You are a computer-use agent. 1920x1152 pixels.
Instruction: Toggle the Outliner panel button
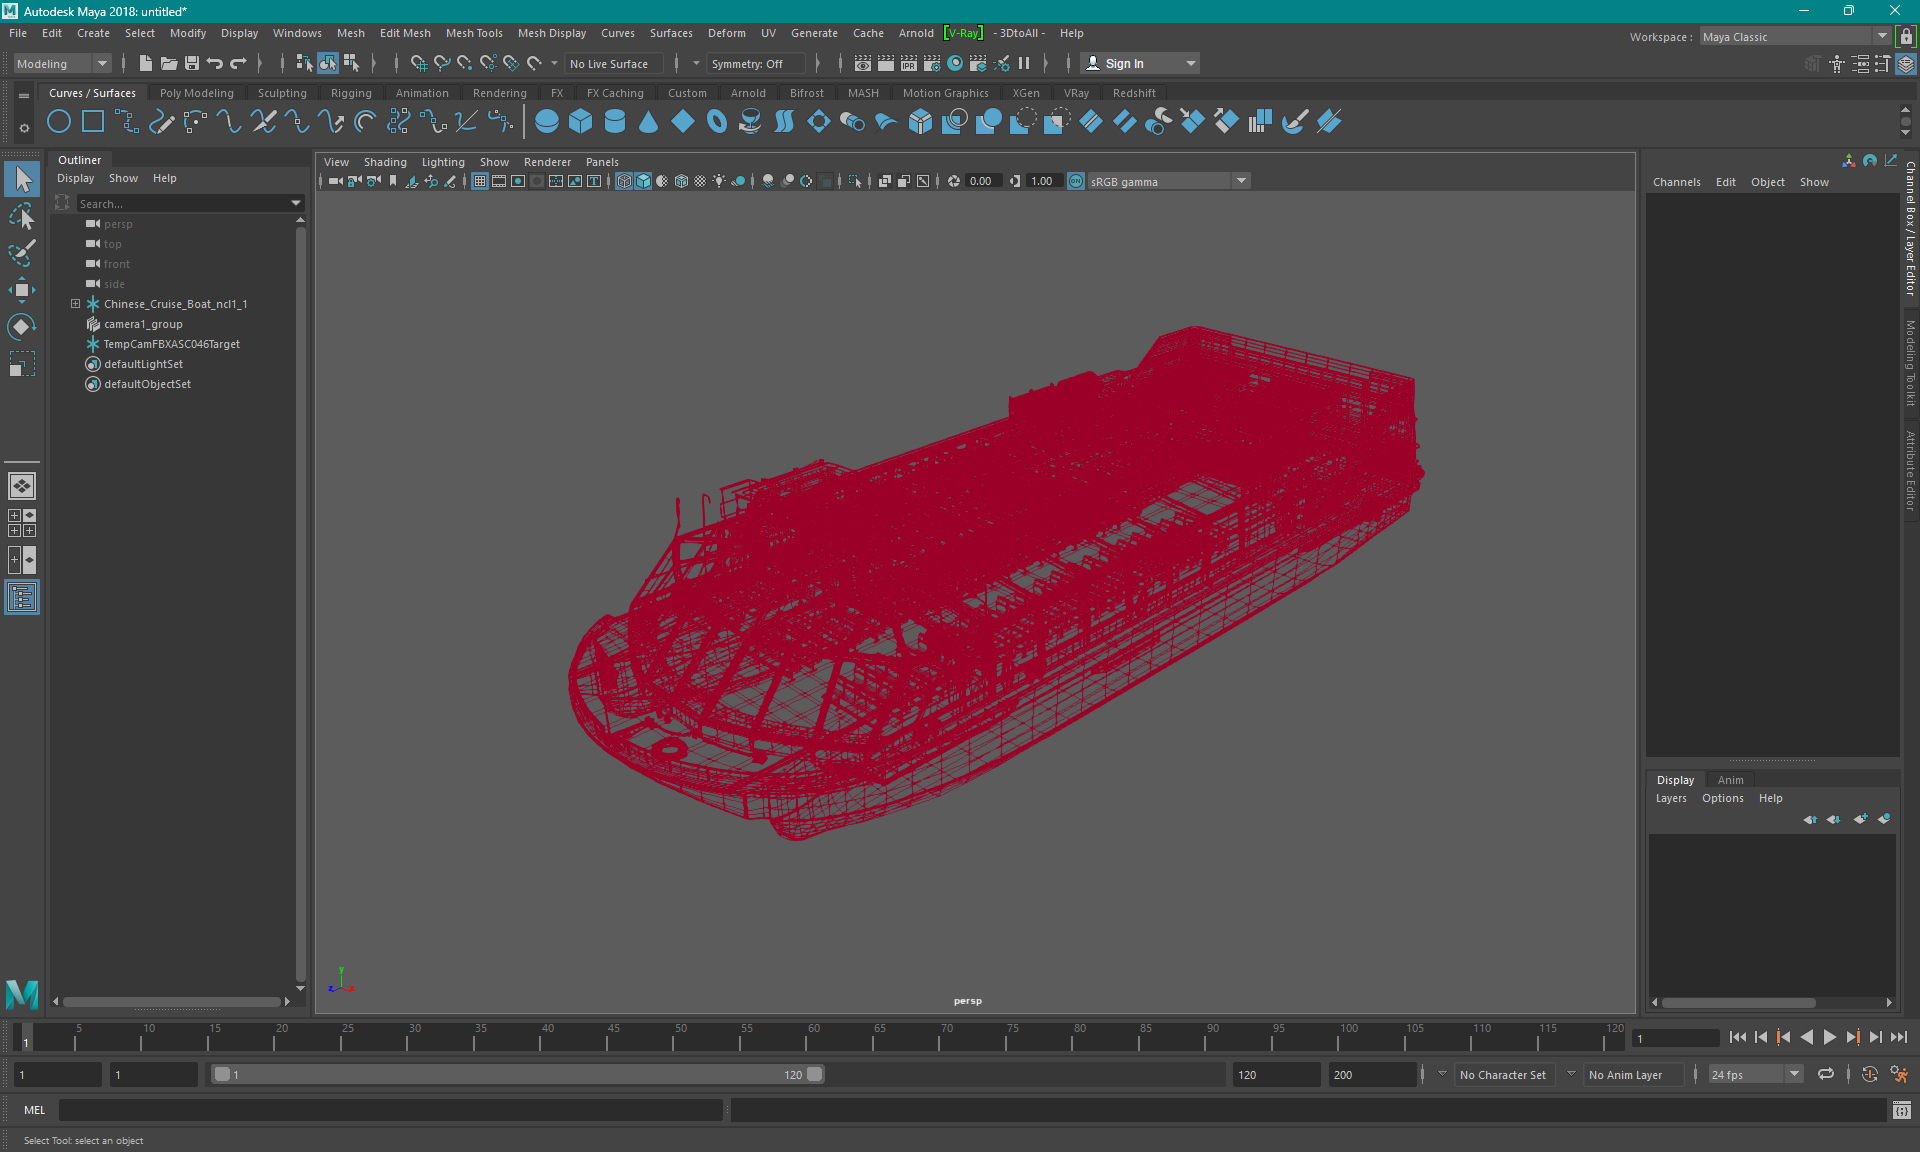[x=22, y=598]
